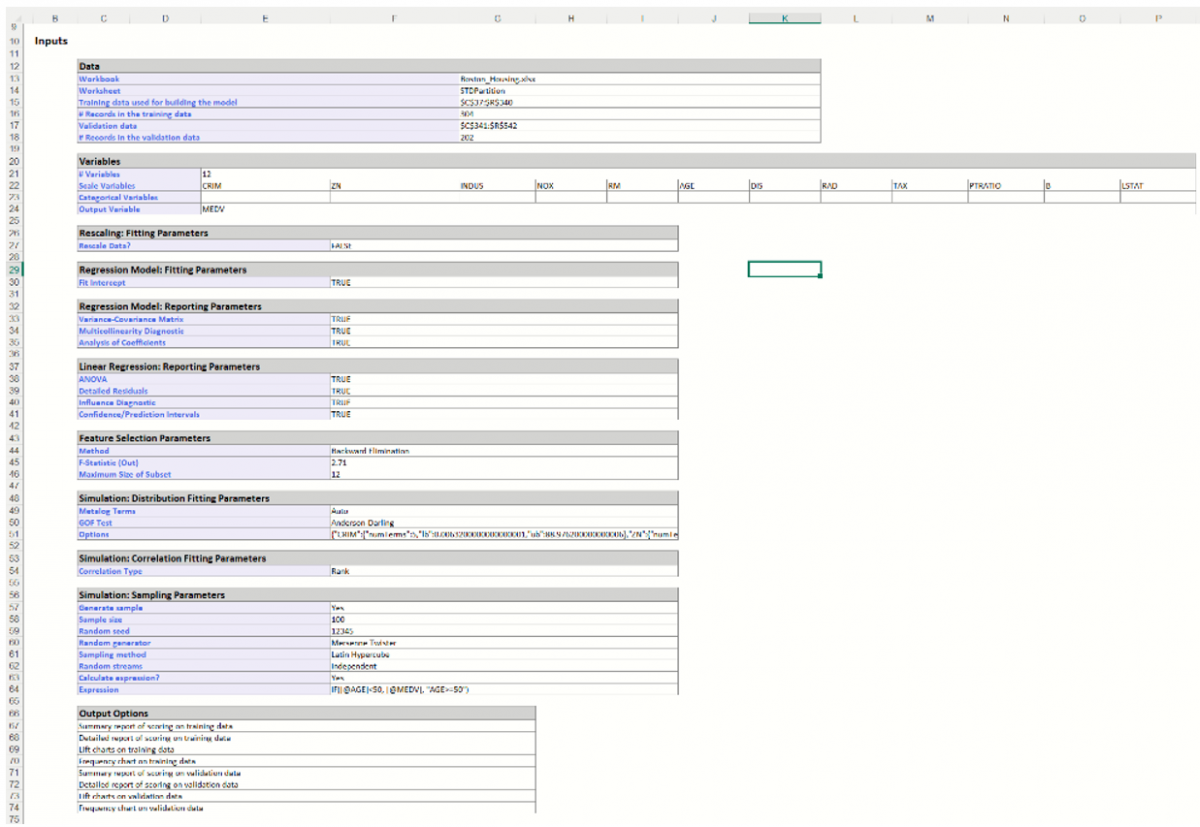
Task: Select 'Lift charts on training data' cell
Action: click(x=127, y=749)
